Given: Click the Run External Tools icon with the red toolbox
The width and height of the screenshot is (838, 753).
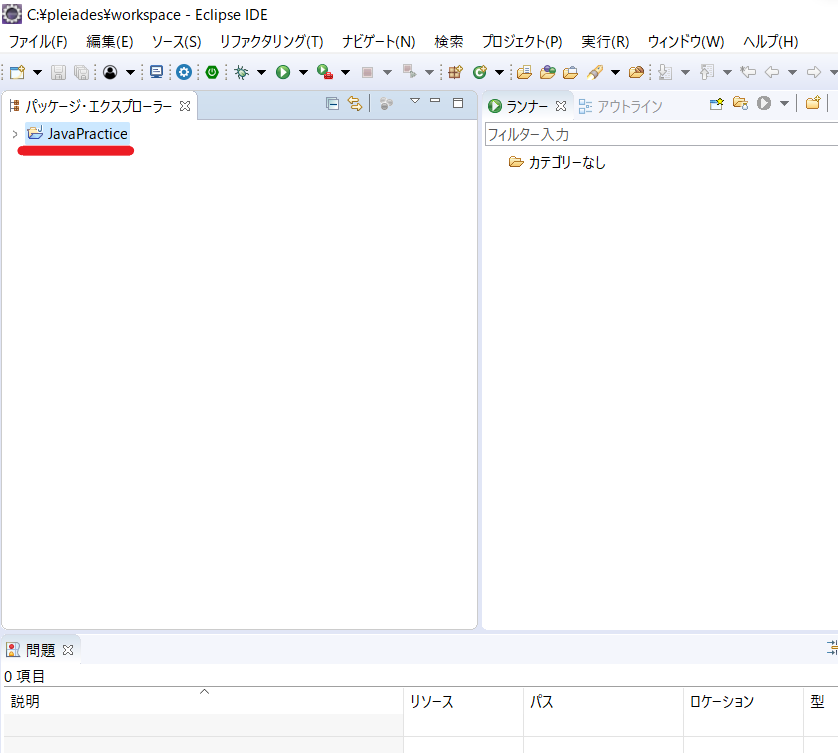Looking at the screenshot, I should pos(325,72).
